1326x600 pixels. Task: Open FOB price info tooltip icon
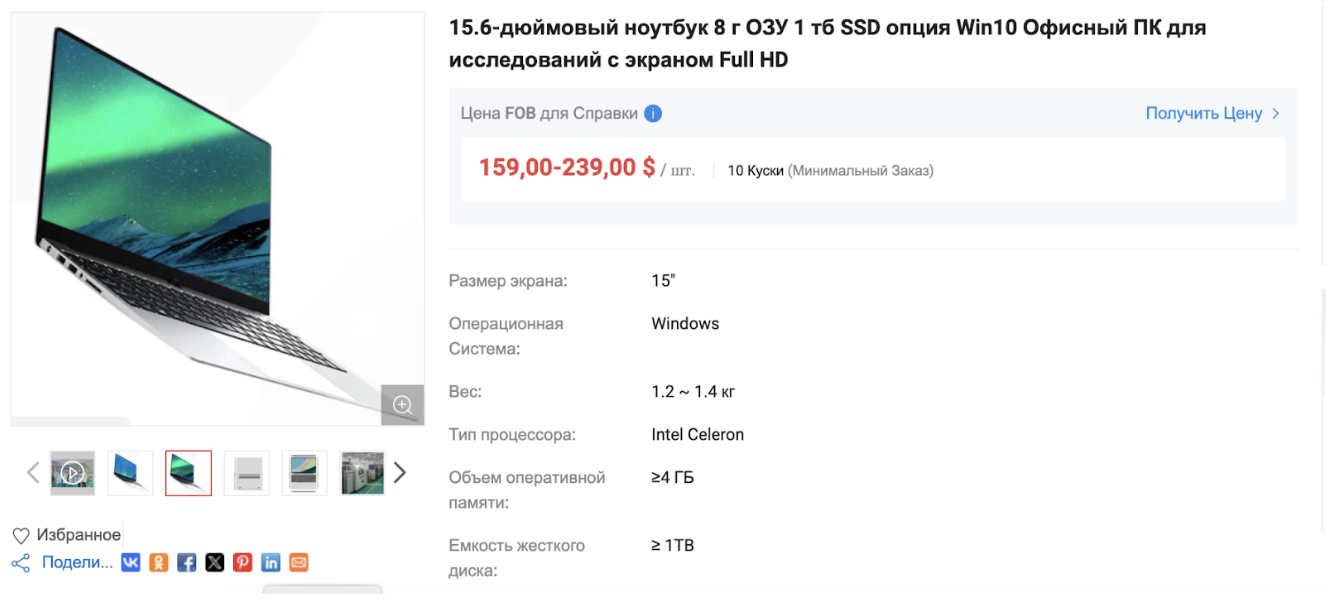click(x=653, y=114)
